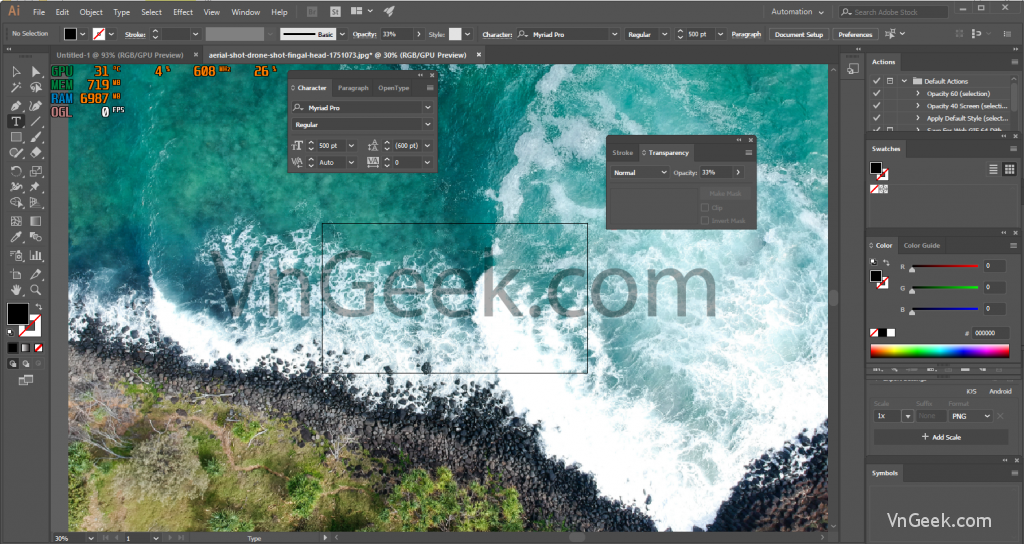
Task: Toggle the Default Actions checkmark
Action: coord(876,81)
